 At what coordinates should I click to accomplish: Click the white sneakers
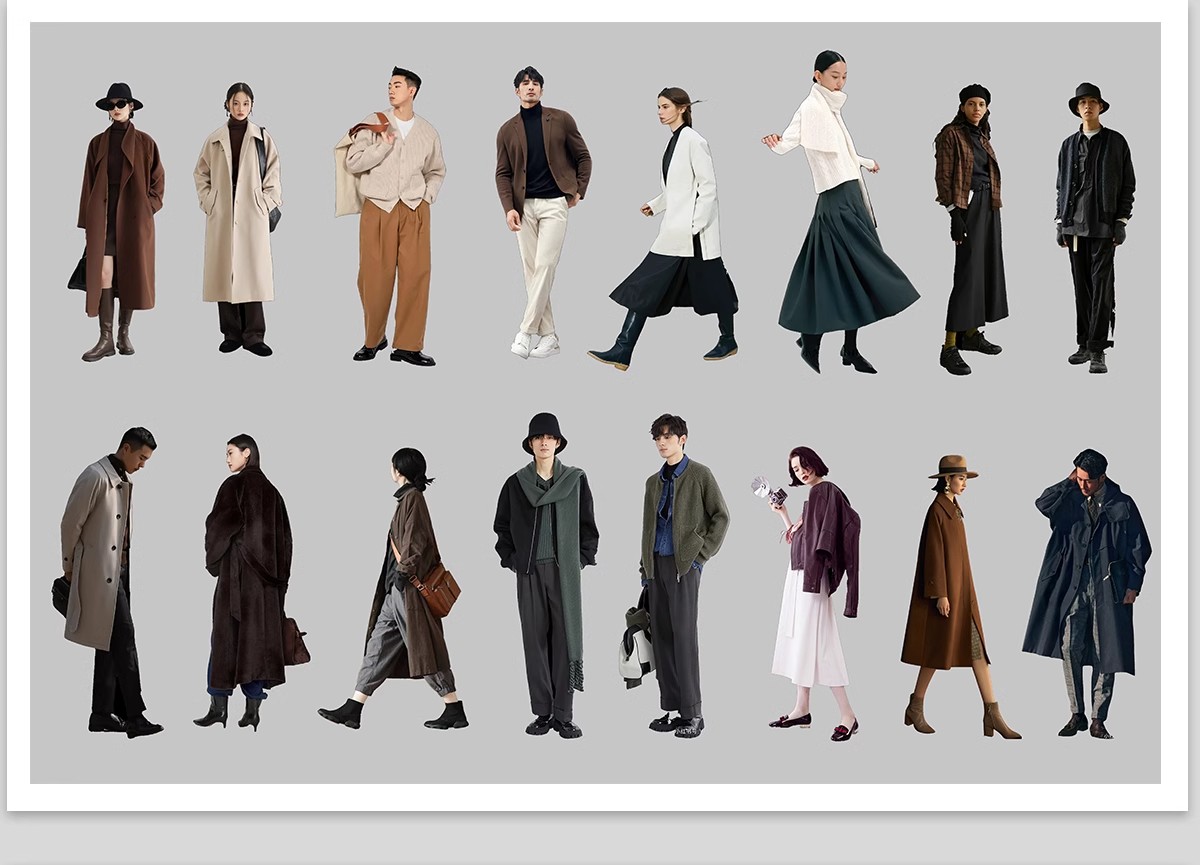[535, 346]
